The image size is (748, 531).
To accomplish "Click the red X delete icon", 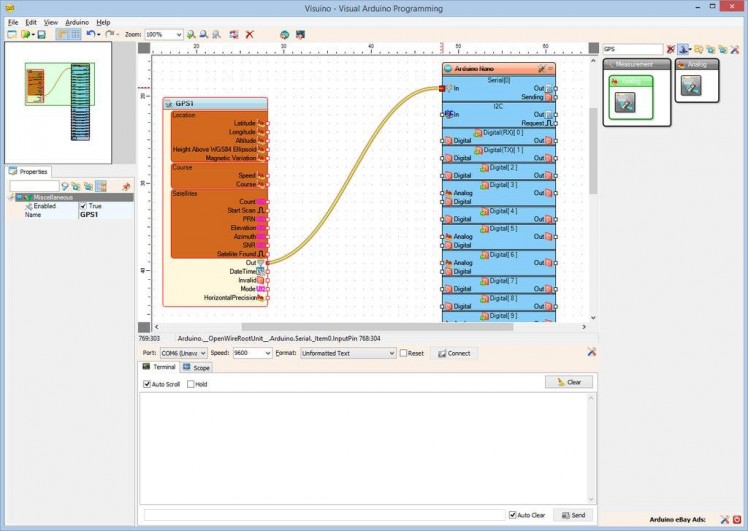I will pyautogui.click(x=249, y=34).
